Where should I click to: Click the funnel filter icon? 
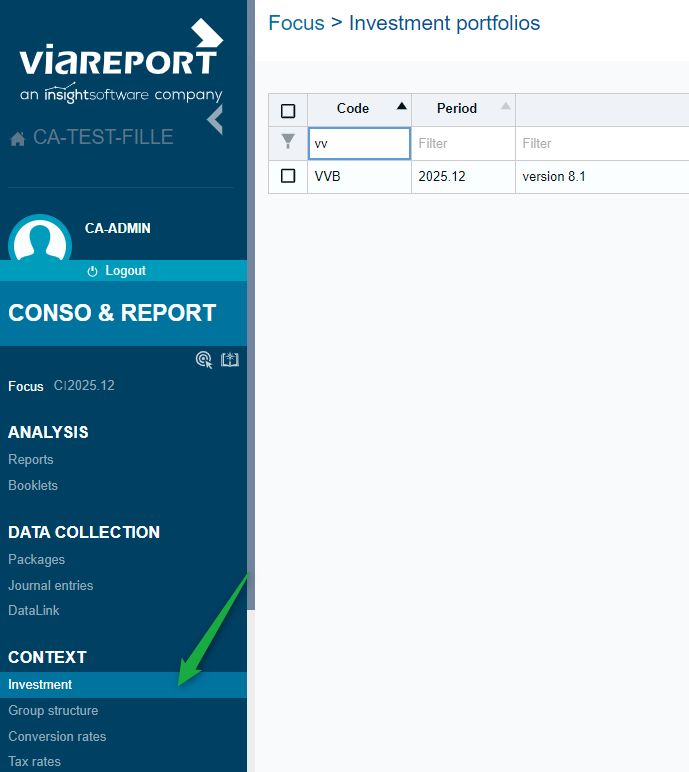click(x=288, y=141)
